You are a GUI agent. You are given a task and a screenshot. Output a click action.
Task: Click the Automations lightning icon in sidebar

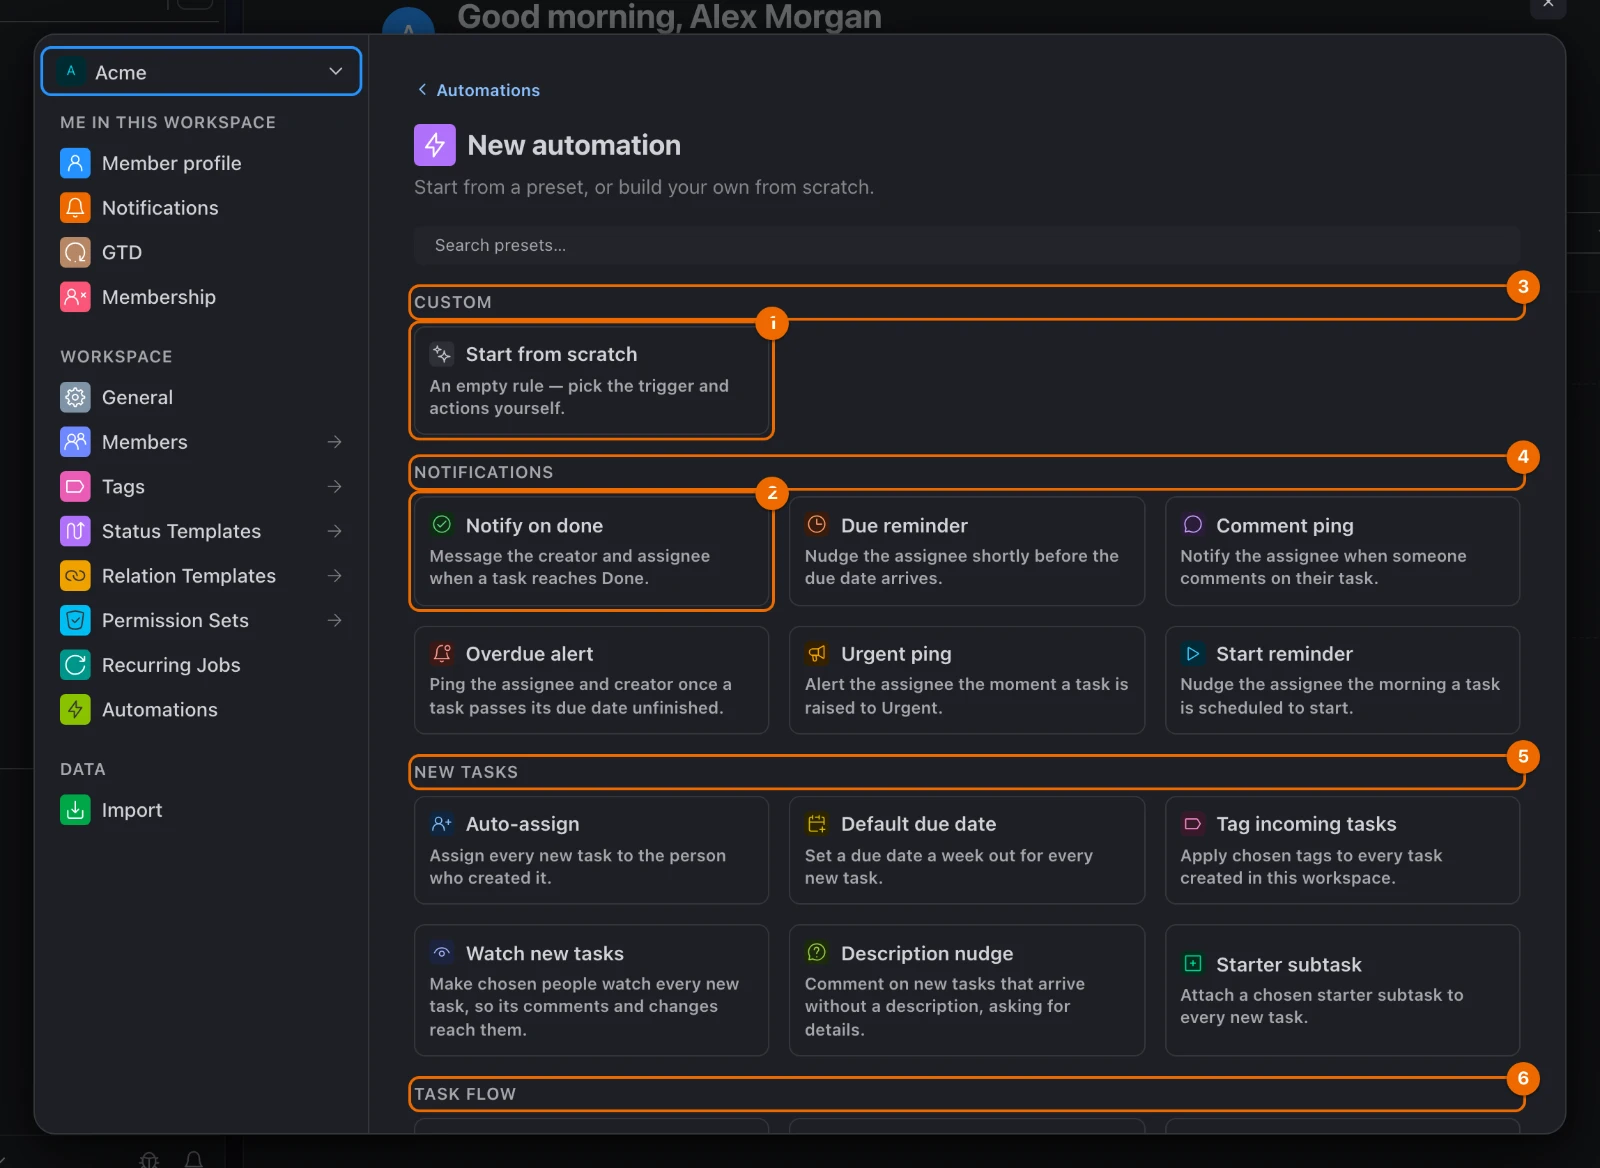click(75, 710)
